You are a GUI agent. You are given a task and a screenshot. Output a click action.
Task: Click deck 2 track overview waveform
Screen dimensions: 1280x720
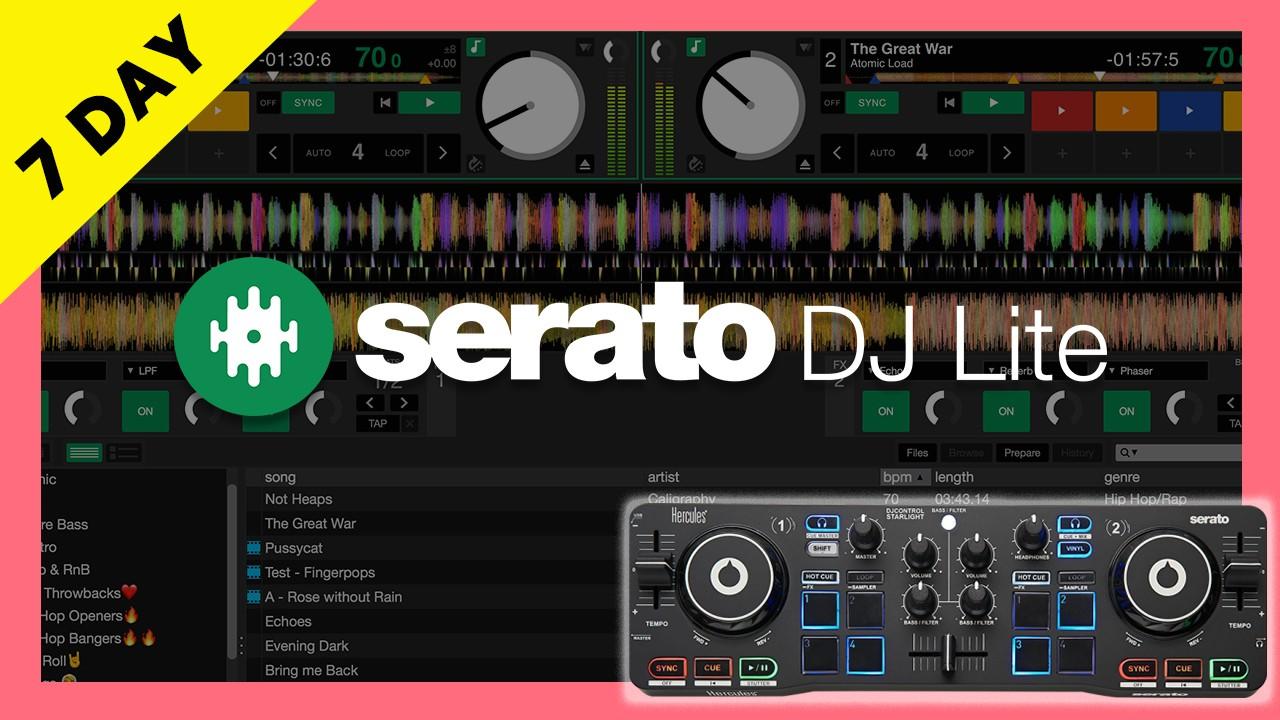click(x=1045, y=77)
